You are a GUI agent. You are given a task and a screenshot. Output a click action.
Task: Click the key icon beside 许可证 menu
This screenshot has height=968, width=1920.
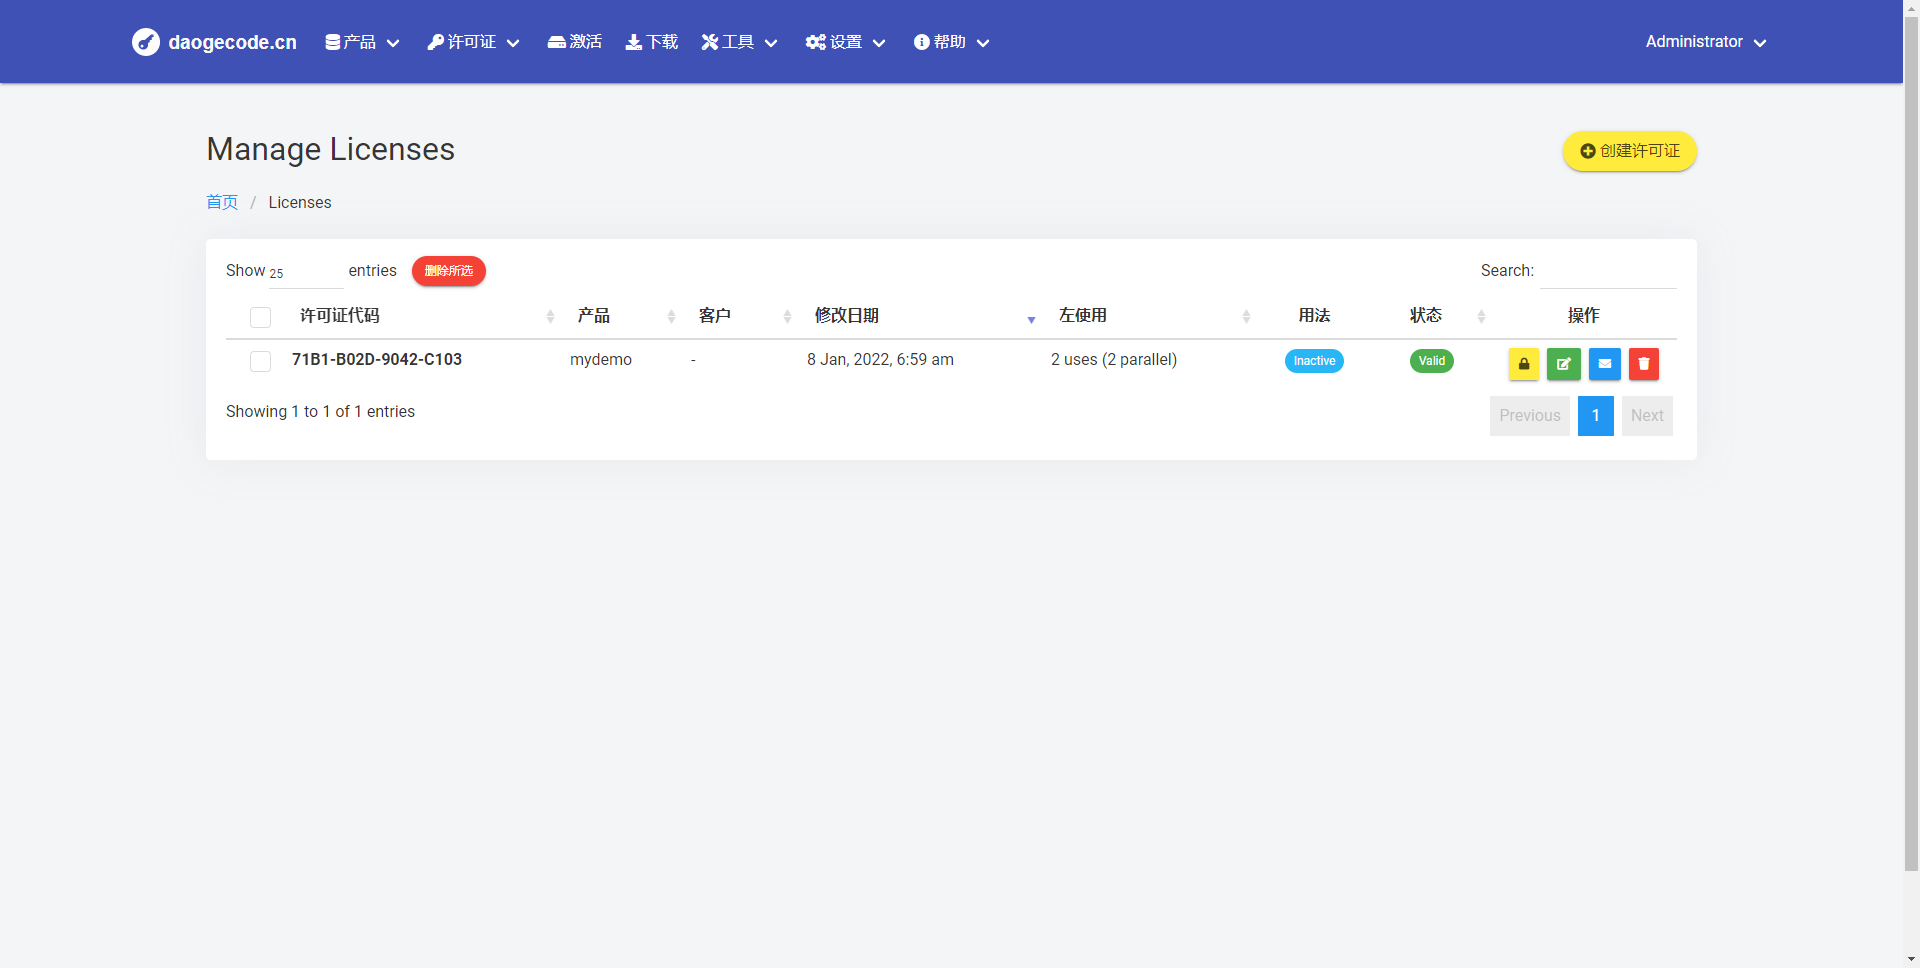click(435, 42)
